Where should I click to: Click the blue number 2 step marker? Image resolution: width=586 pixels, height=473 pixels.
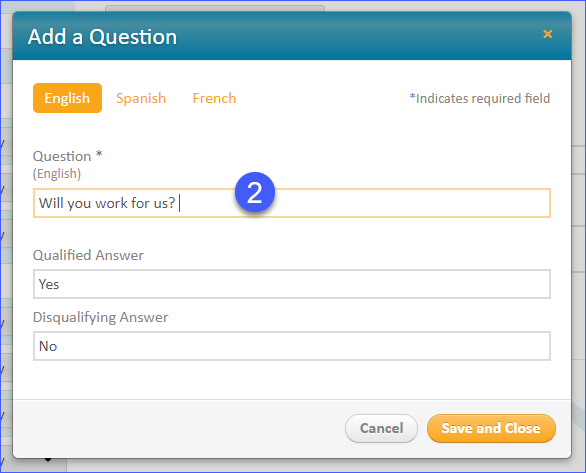(x=255, y=192)
